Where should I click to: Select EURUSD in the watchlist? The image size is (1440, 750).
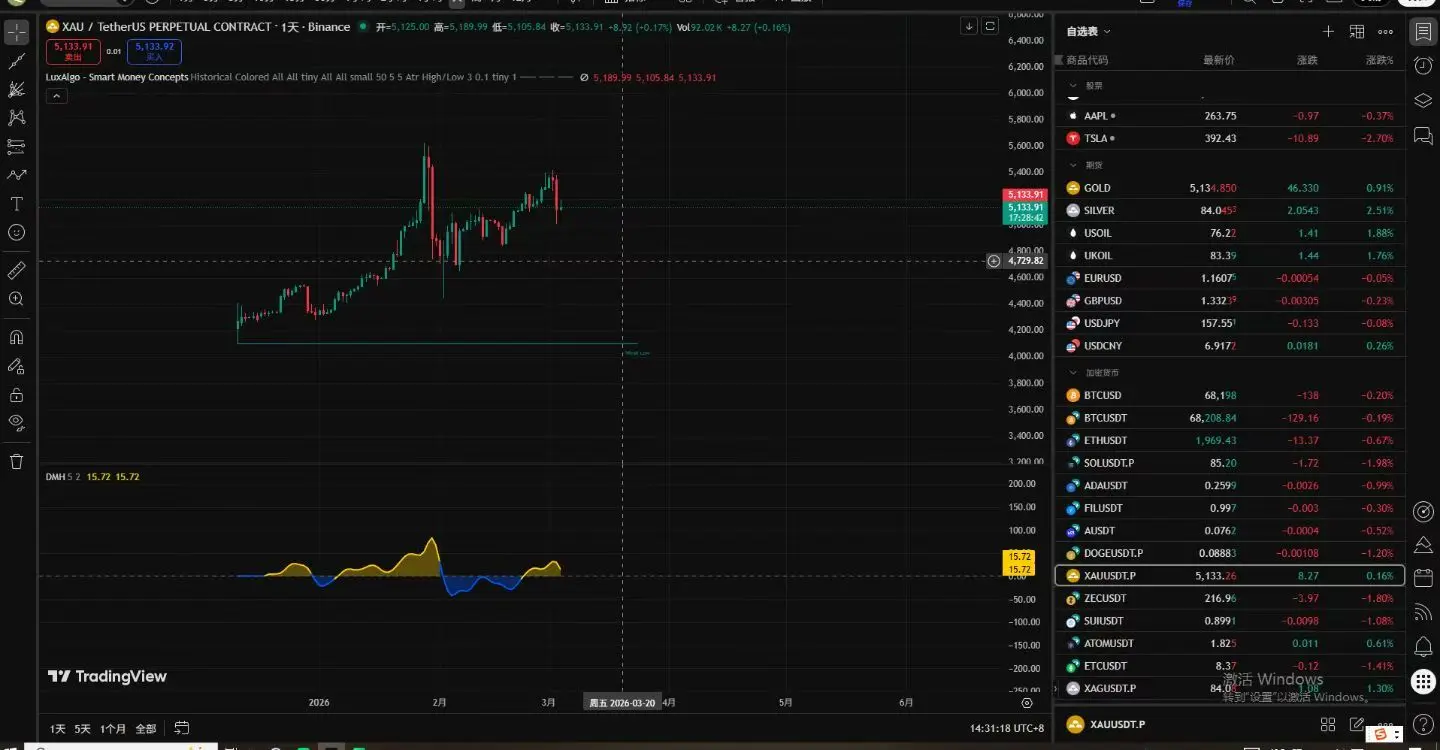pyautogui.click(x=1230, y=278)
